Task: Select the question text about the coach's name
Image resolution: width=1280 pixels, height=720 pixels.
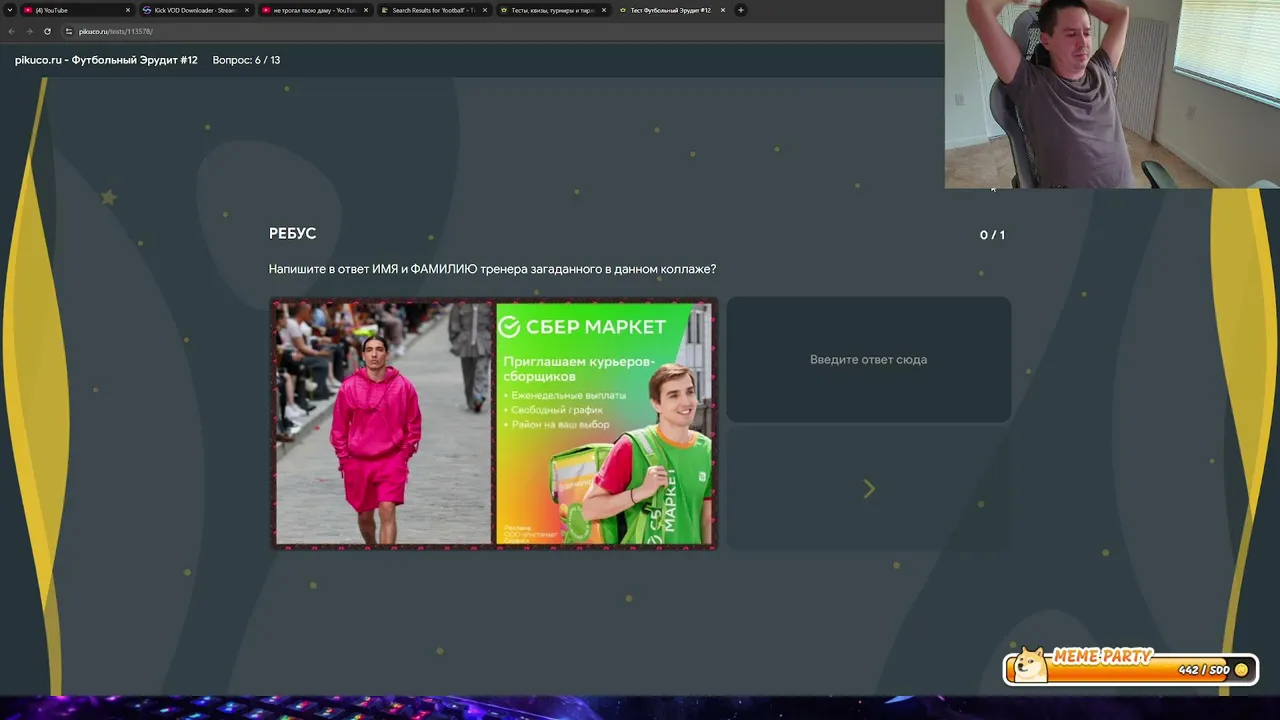Action: (x=492, y=269)
